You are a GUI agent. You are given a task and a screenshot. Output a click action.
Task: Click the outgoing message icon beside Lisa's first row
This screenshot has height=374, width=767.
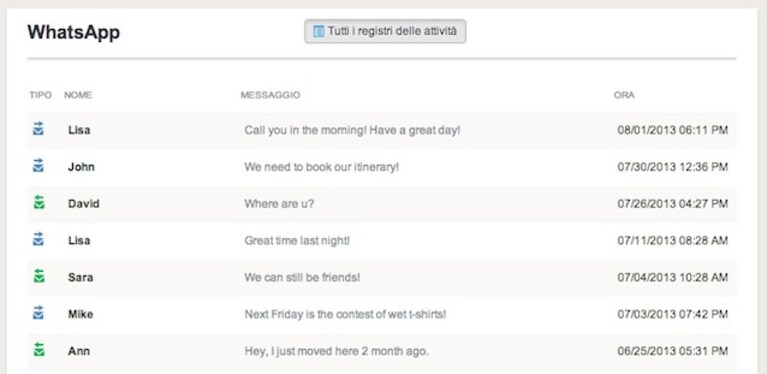[39, 129]
